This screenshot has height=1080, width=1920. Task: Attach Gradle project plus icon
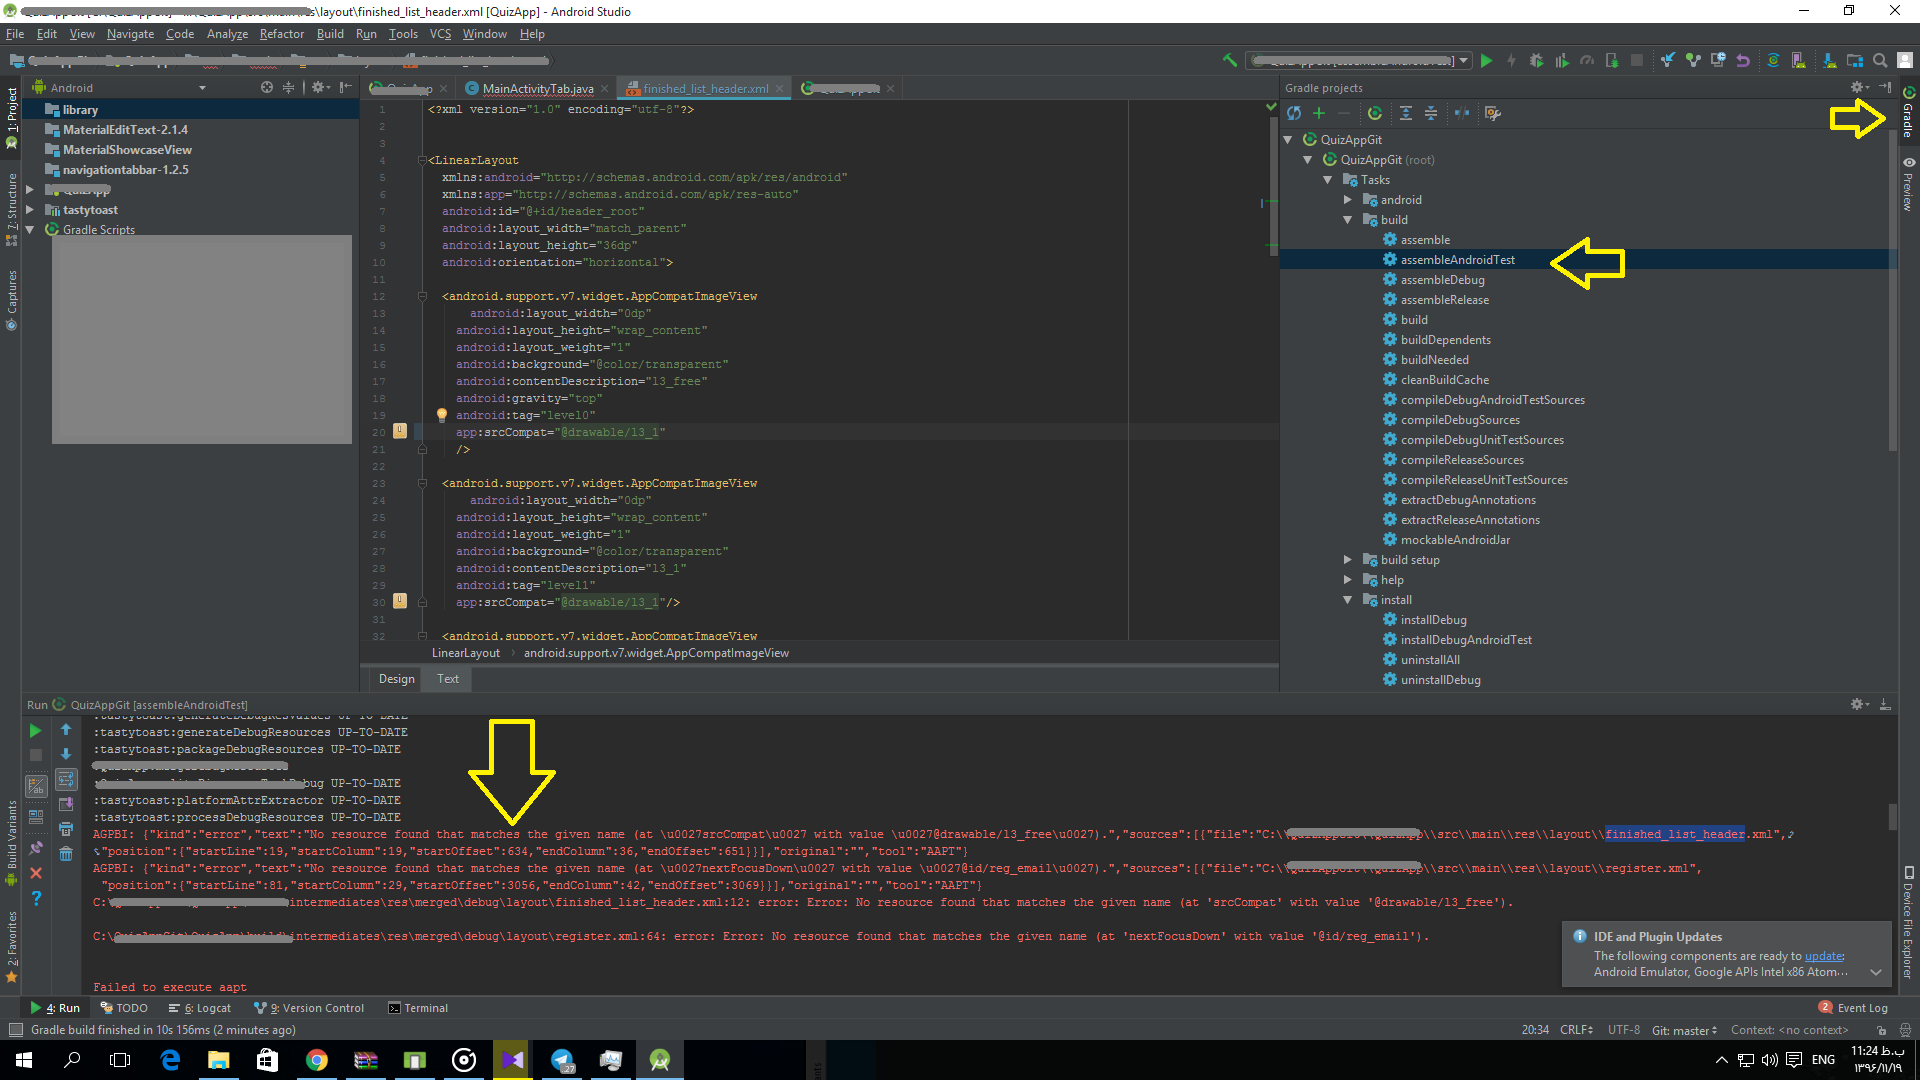click(x=1319, y=114)
